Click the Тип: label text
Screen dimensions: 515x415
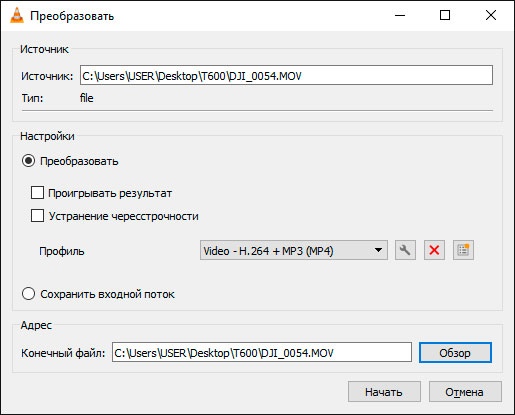(32, 98)
